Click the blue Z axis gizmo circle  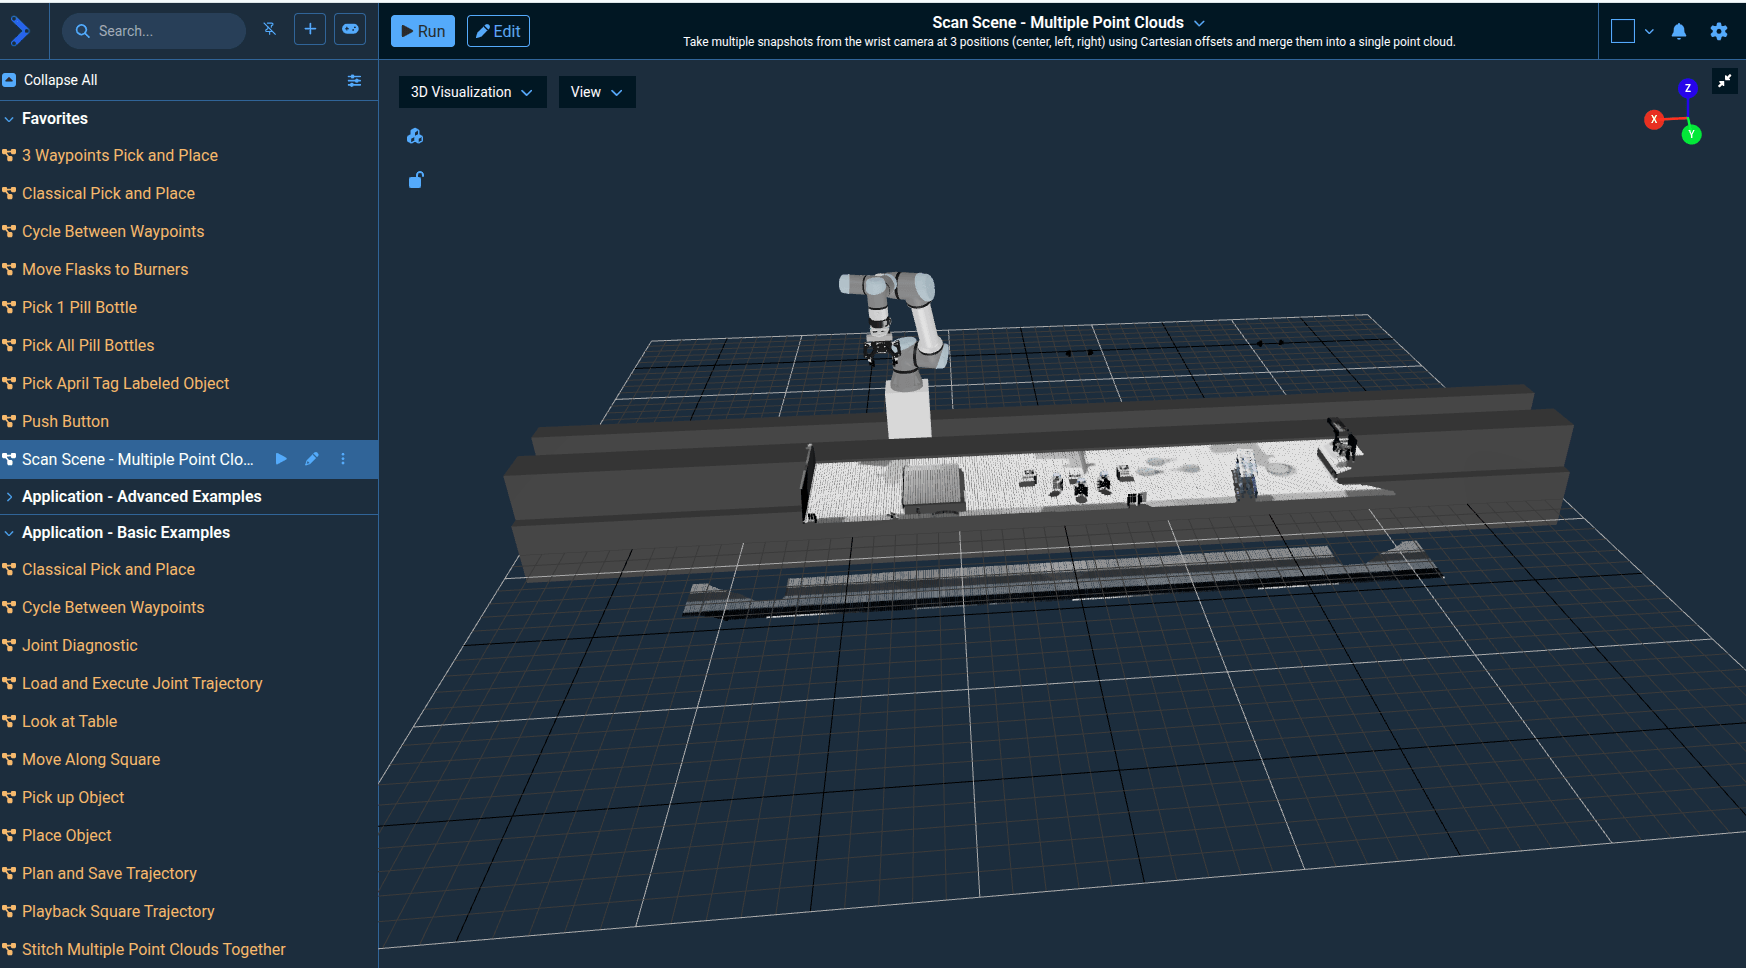coord(1688,88)
